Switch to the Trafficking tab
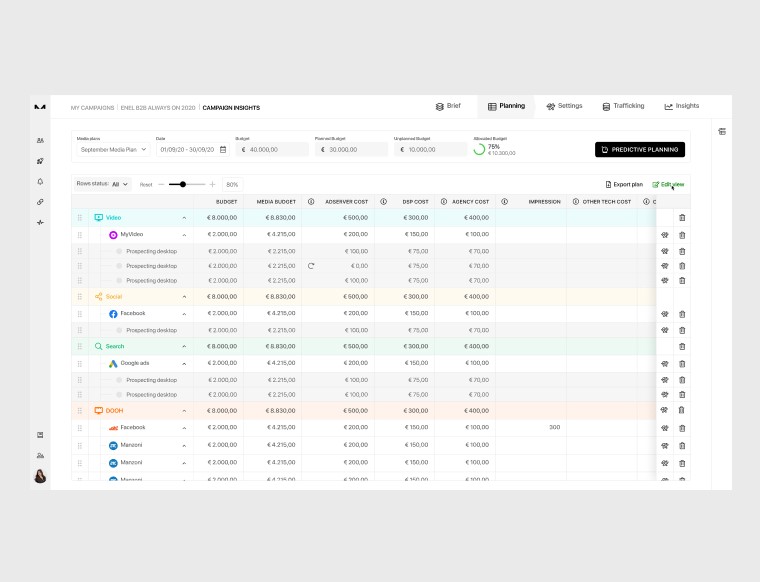This screenshot has height=582, width=760. [623, 106]
